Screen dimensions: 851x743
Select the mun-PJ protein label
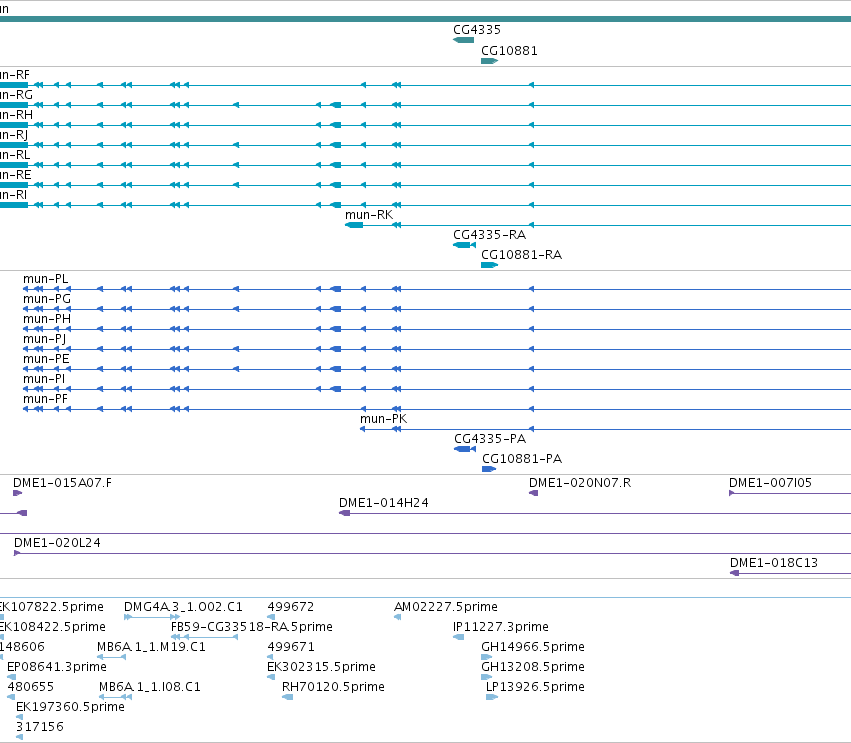(45, 339)
